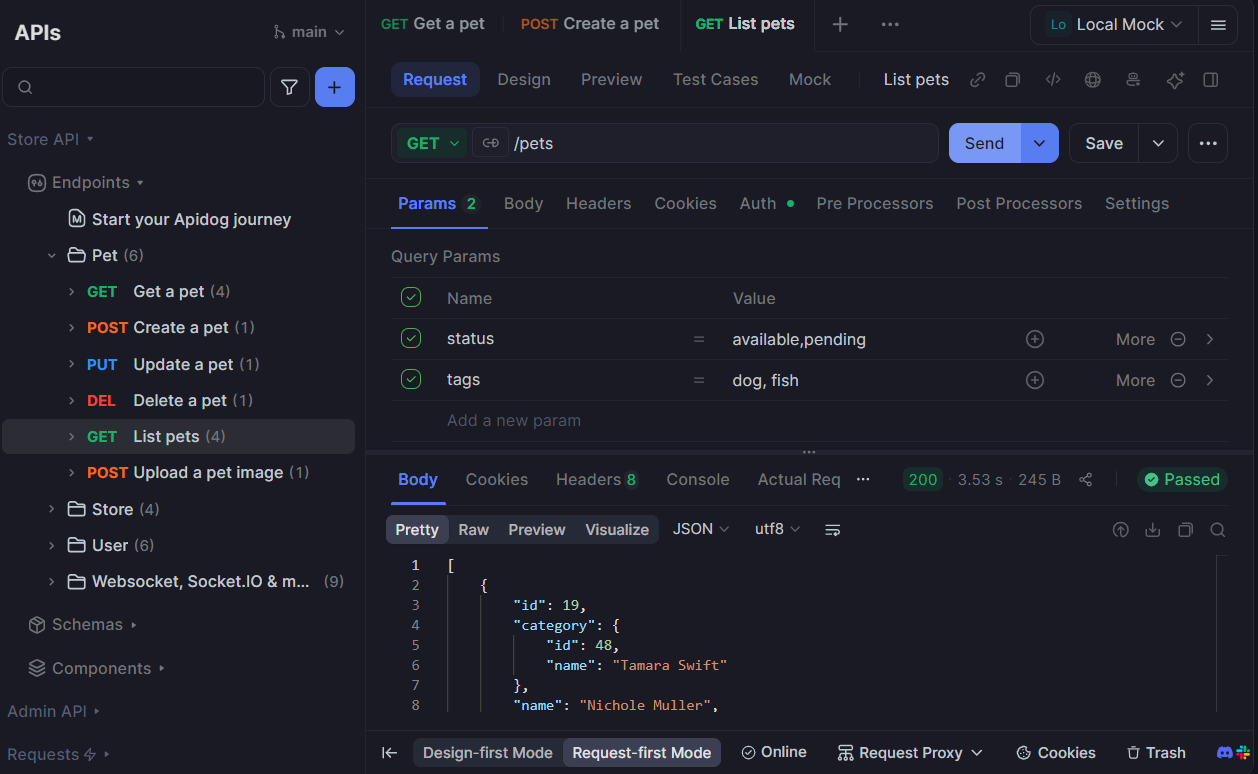Open the Create a pet request tab

[589, 23]
